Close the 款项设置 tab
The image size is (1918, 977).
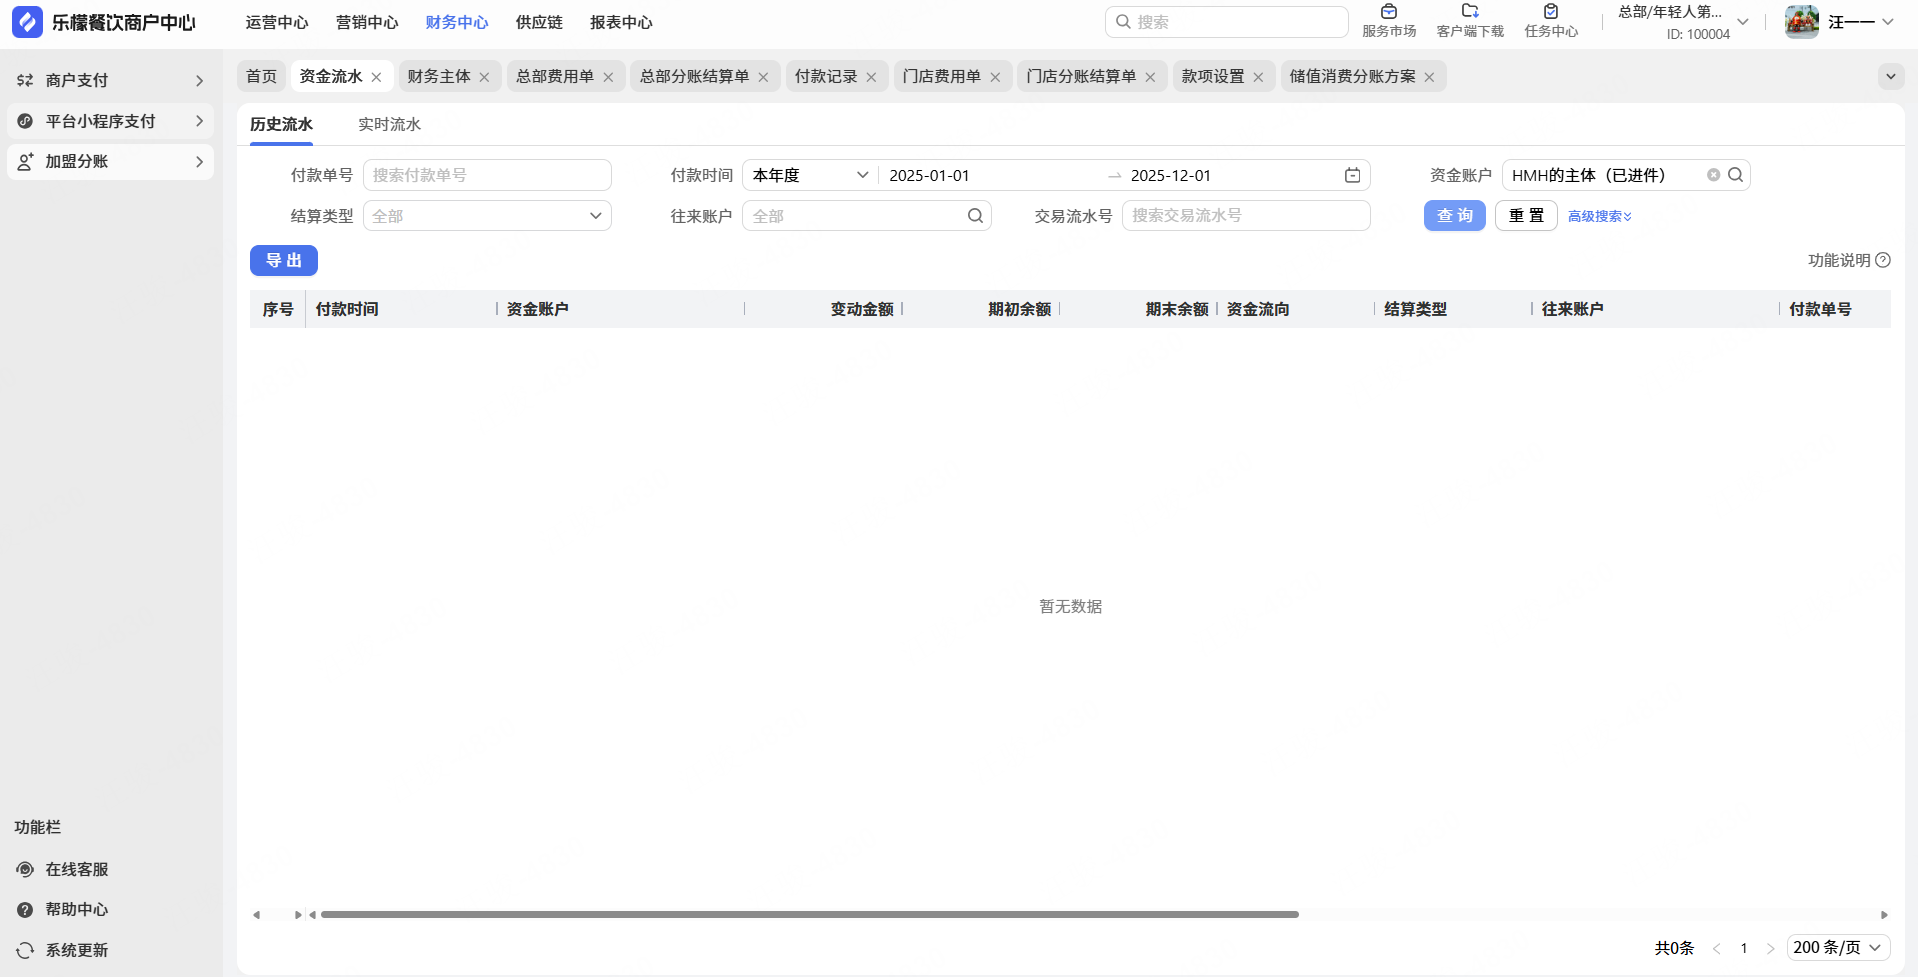[x=1258, y=77]
